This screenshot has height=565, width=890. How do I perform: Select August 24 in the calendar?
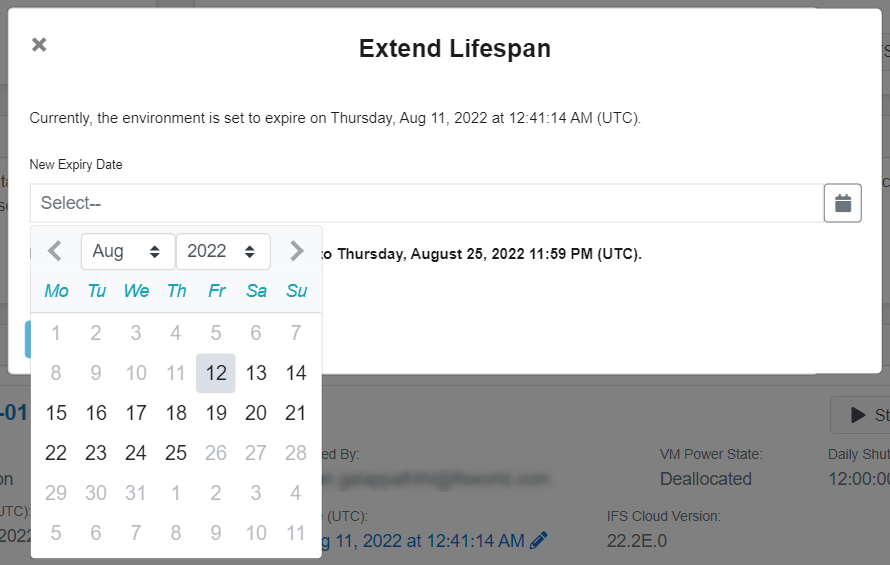pos(136,453)
